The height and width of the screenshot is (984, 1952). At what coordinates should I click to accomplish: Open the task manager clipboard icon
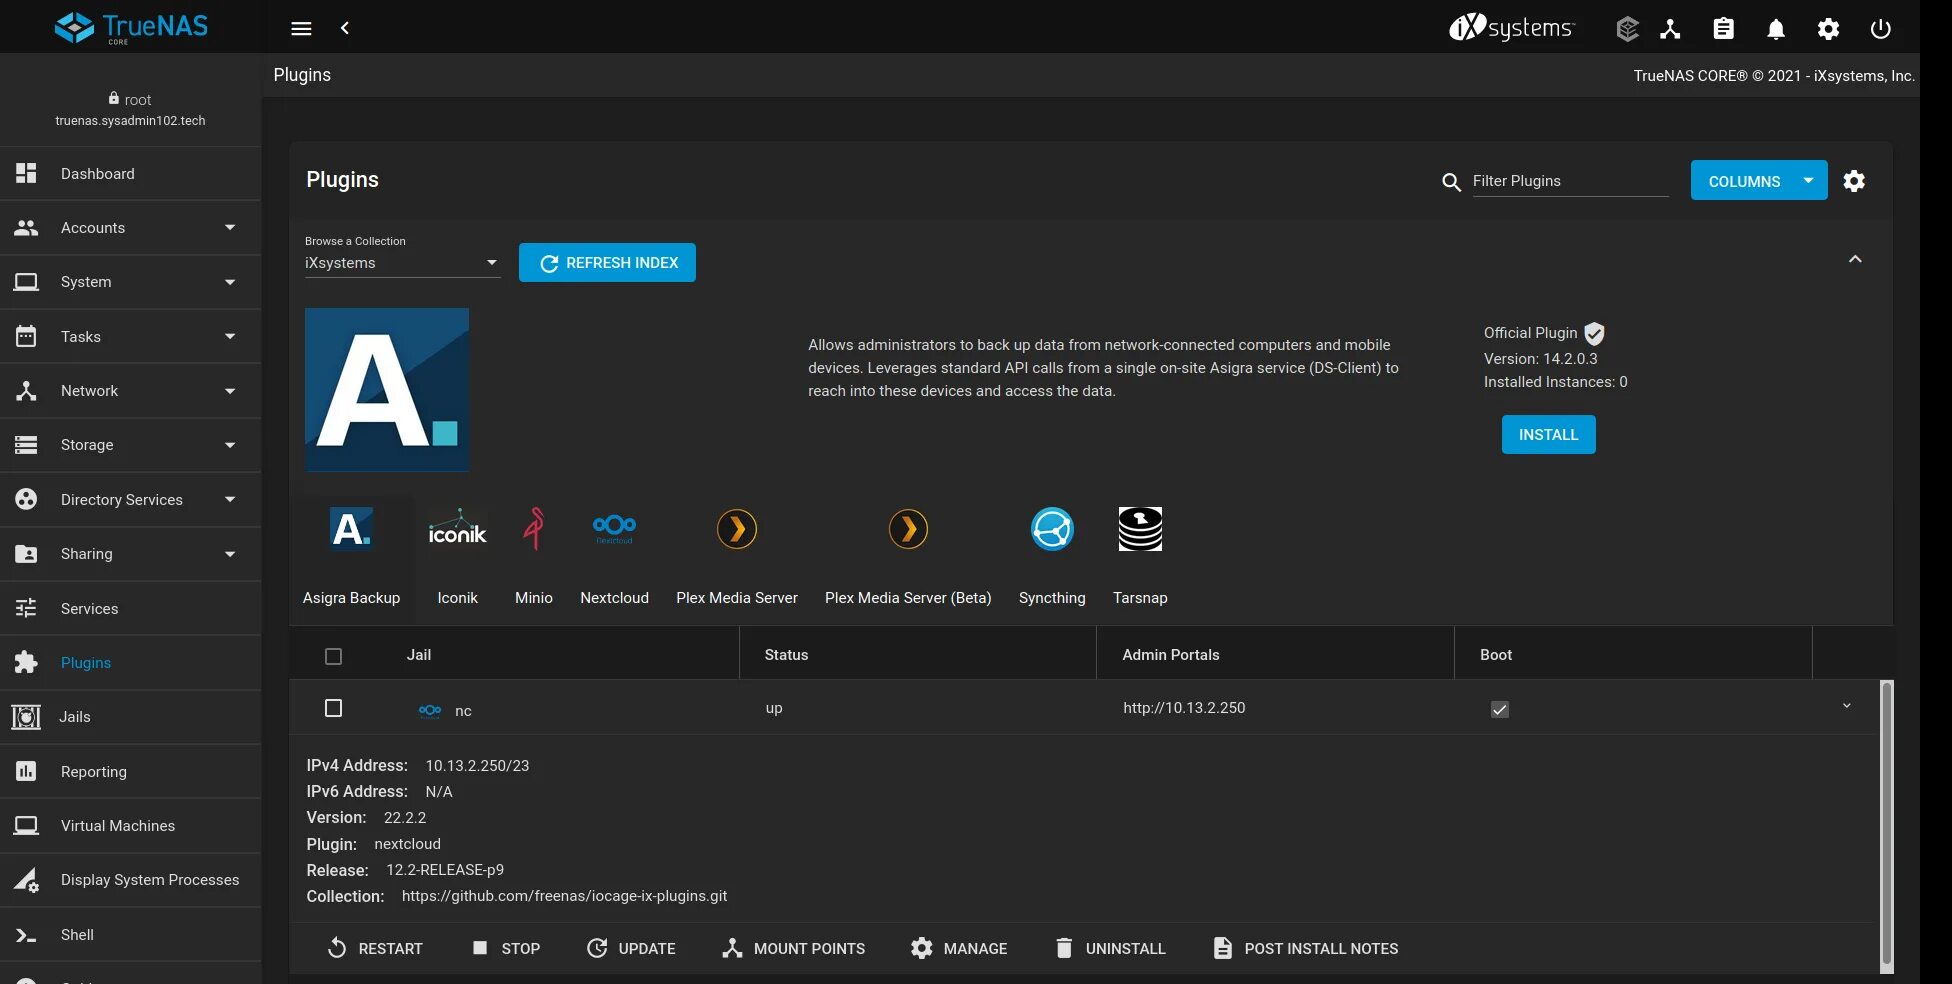[x=1723, y=29]
